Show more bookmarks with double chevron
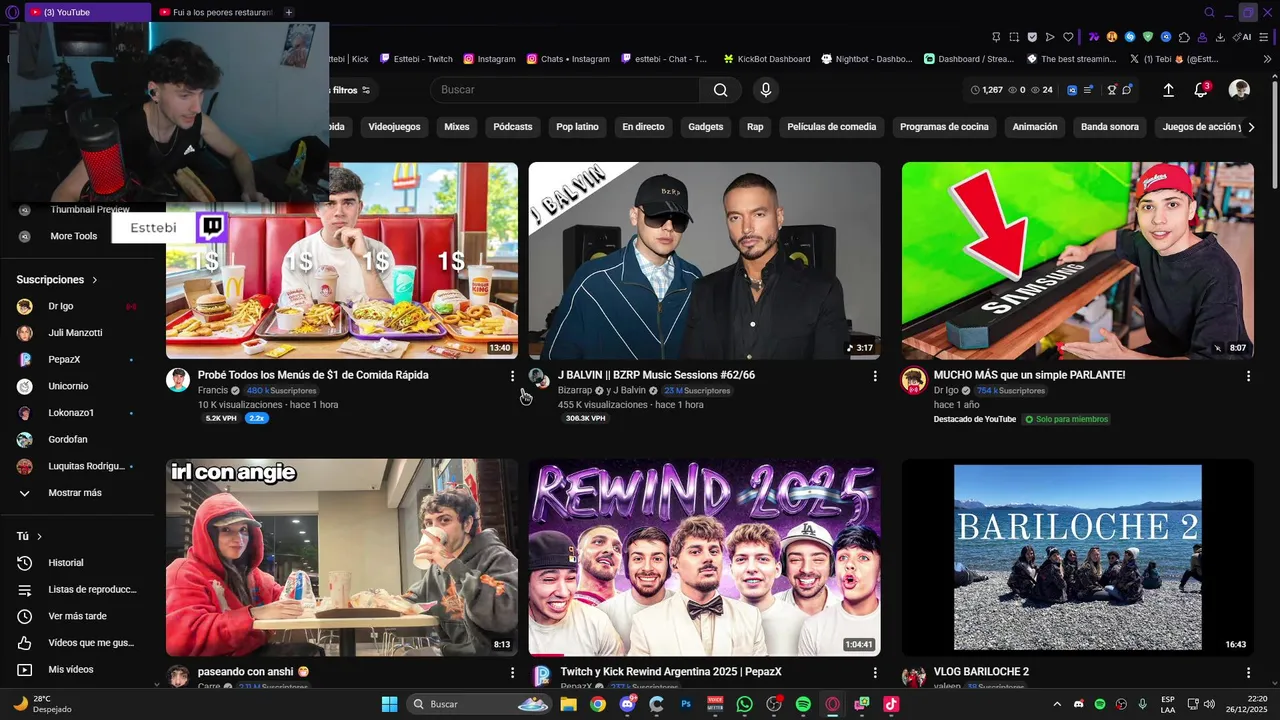1280x720 pixels. [1268, 59]
